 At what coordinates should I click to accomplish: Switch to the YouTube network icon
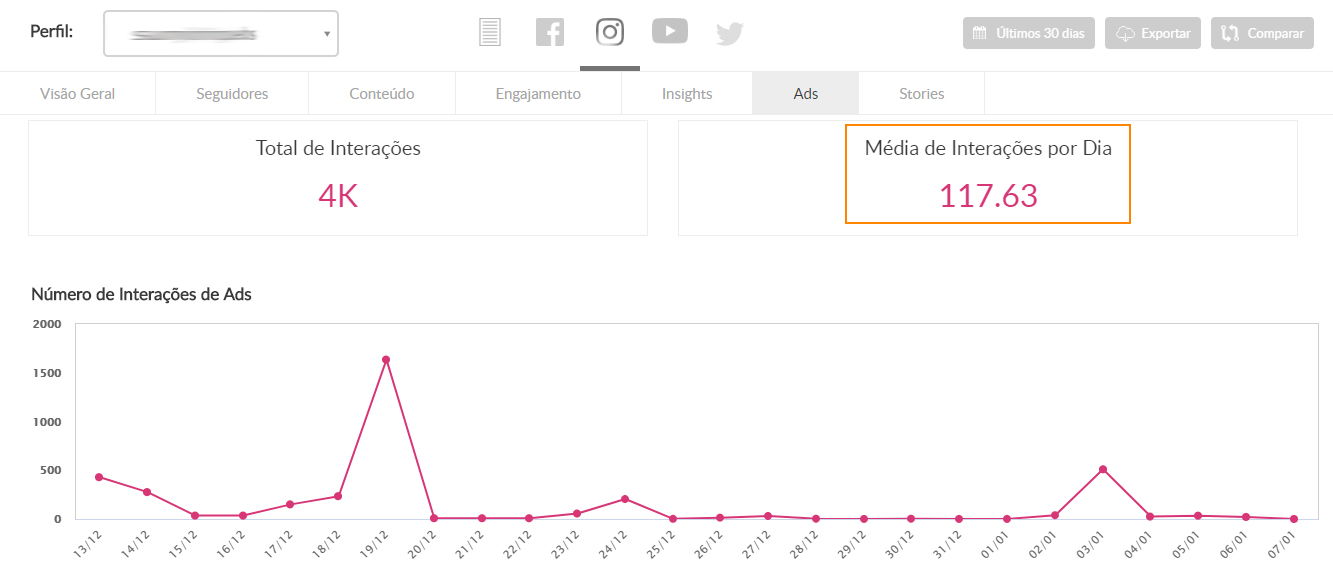(x=670, y=32)
